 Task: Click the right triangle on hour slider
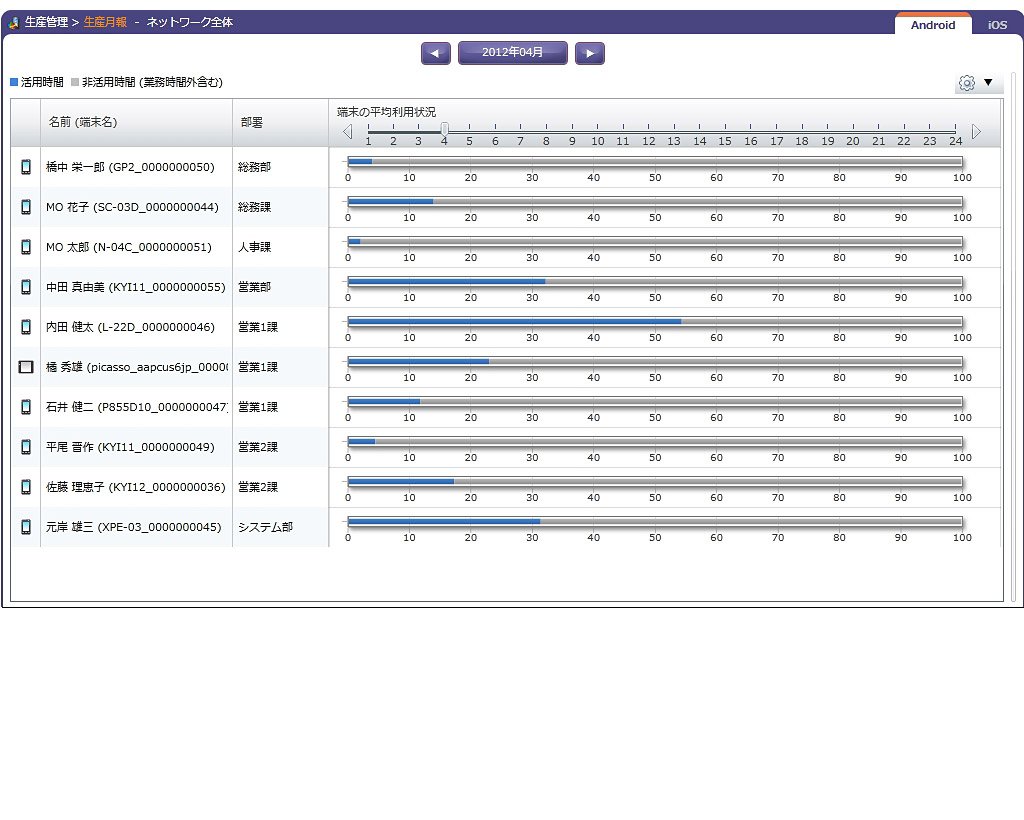(976, 131)
